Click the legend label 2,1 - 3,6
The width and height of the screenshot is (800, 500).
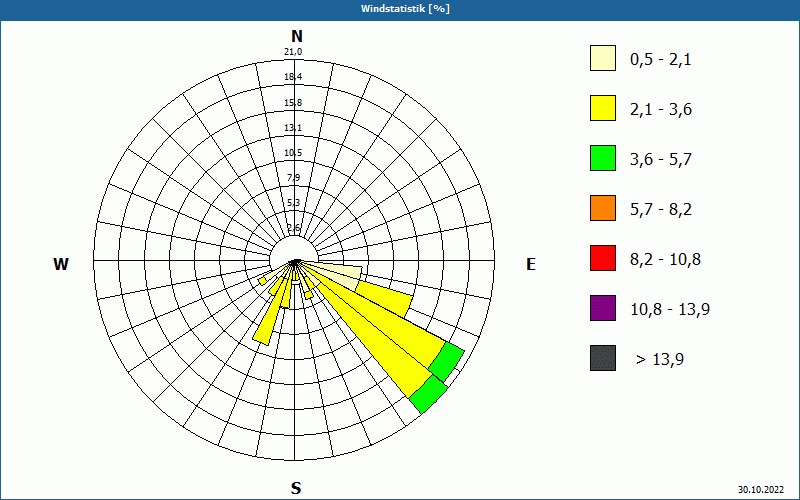click(661, 110)
